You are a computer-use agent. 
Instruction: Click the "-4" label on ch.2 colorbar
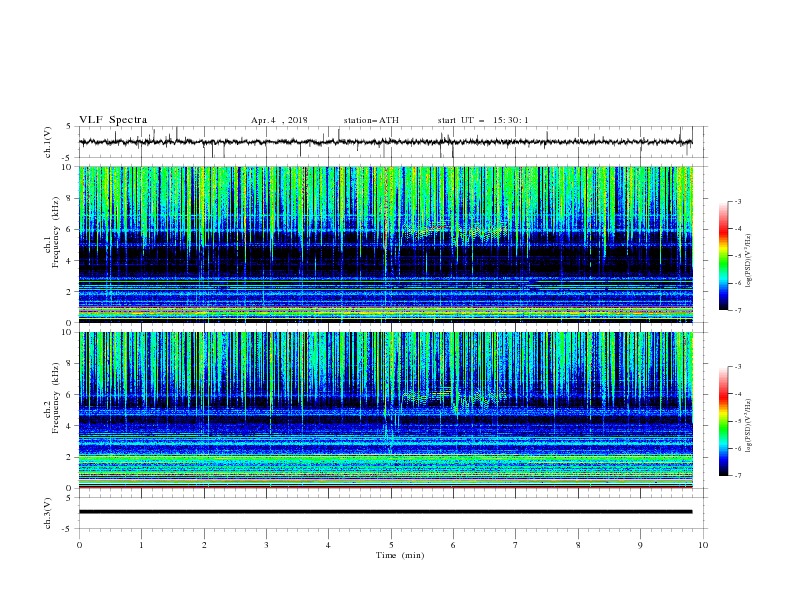pos(738,394)
